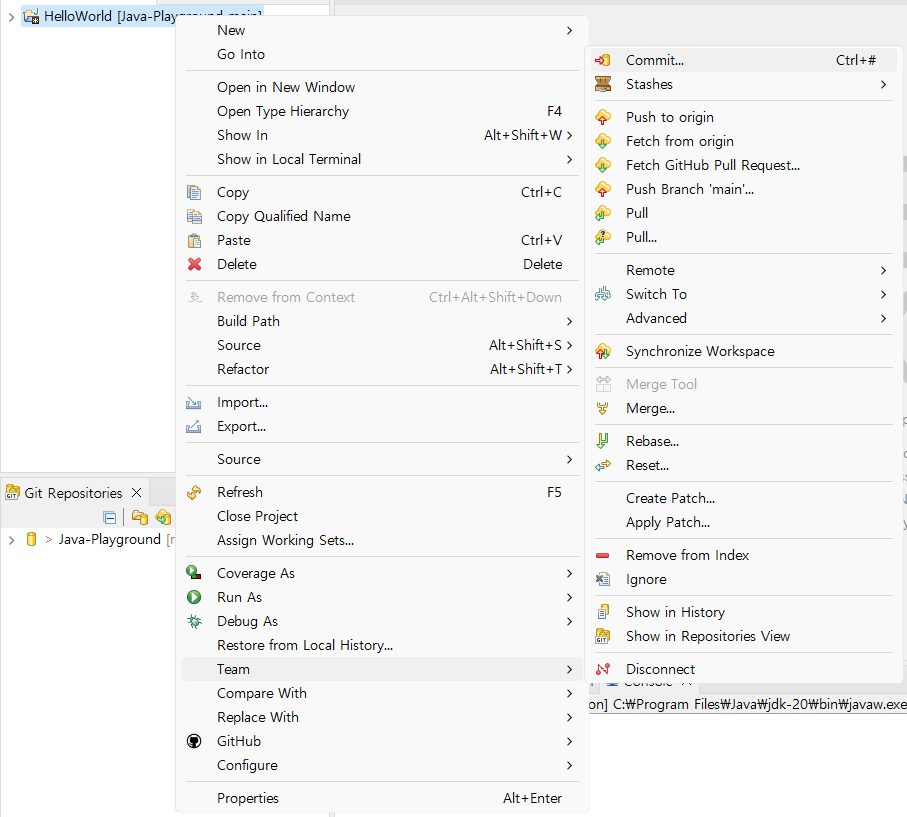Click the Commit icon in Team submenu
This screenshot has width=907, height=817.
603,60
